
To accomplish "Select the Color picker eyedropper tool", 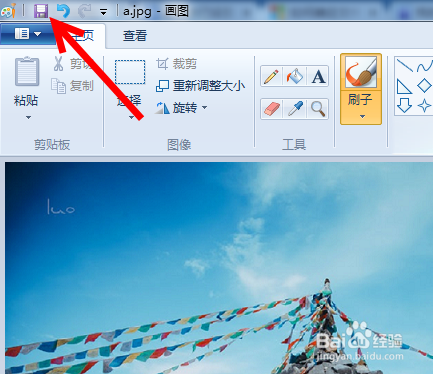I will [x=294, y=109].
